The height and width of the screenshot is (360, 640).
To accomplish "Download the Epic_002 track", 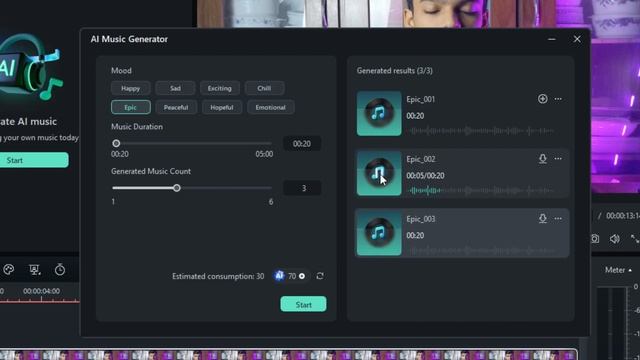I will pyautogui.click(x=542, y=159).
